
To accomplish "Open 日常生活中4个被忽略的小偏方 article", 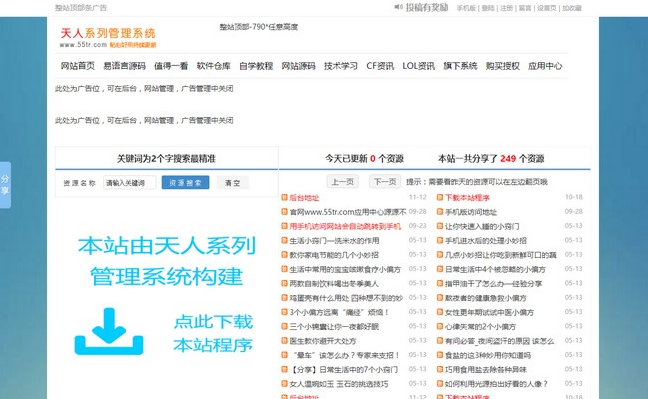I will point(496,269).
